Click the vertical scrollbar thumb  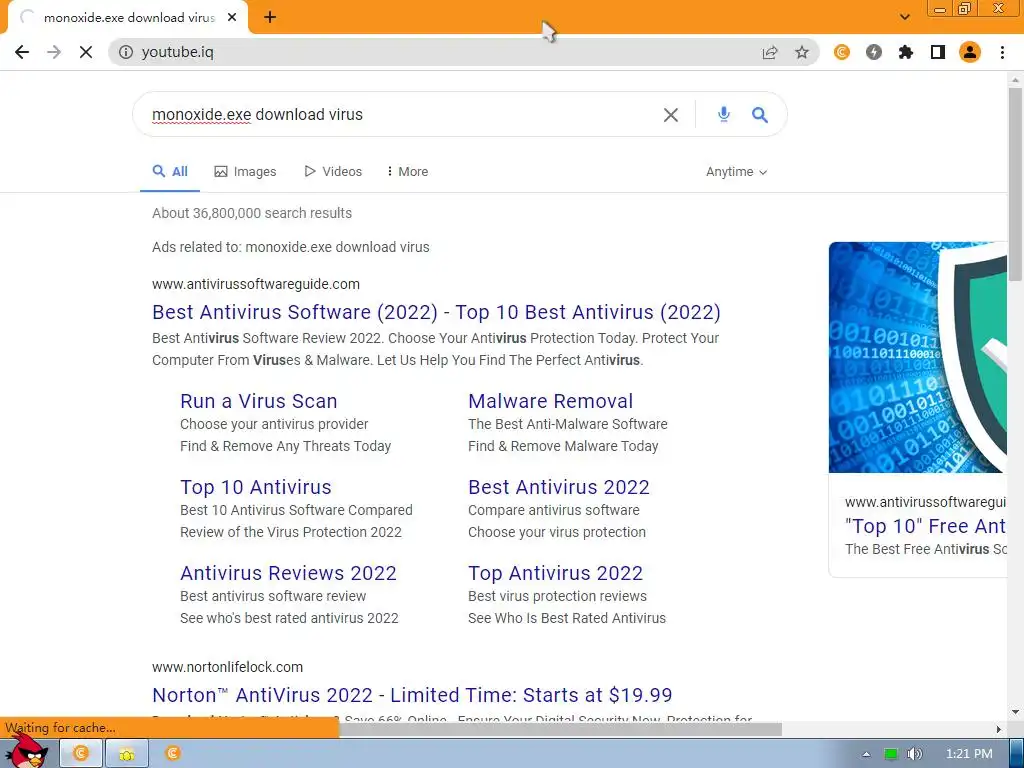click(1015, 183)
